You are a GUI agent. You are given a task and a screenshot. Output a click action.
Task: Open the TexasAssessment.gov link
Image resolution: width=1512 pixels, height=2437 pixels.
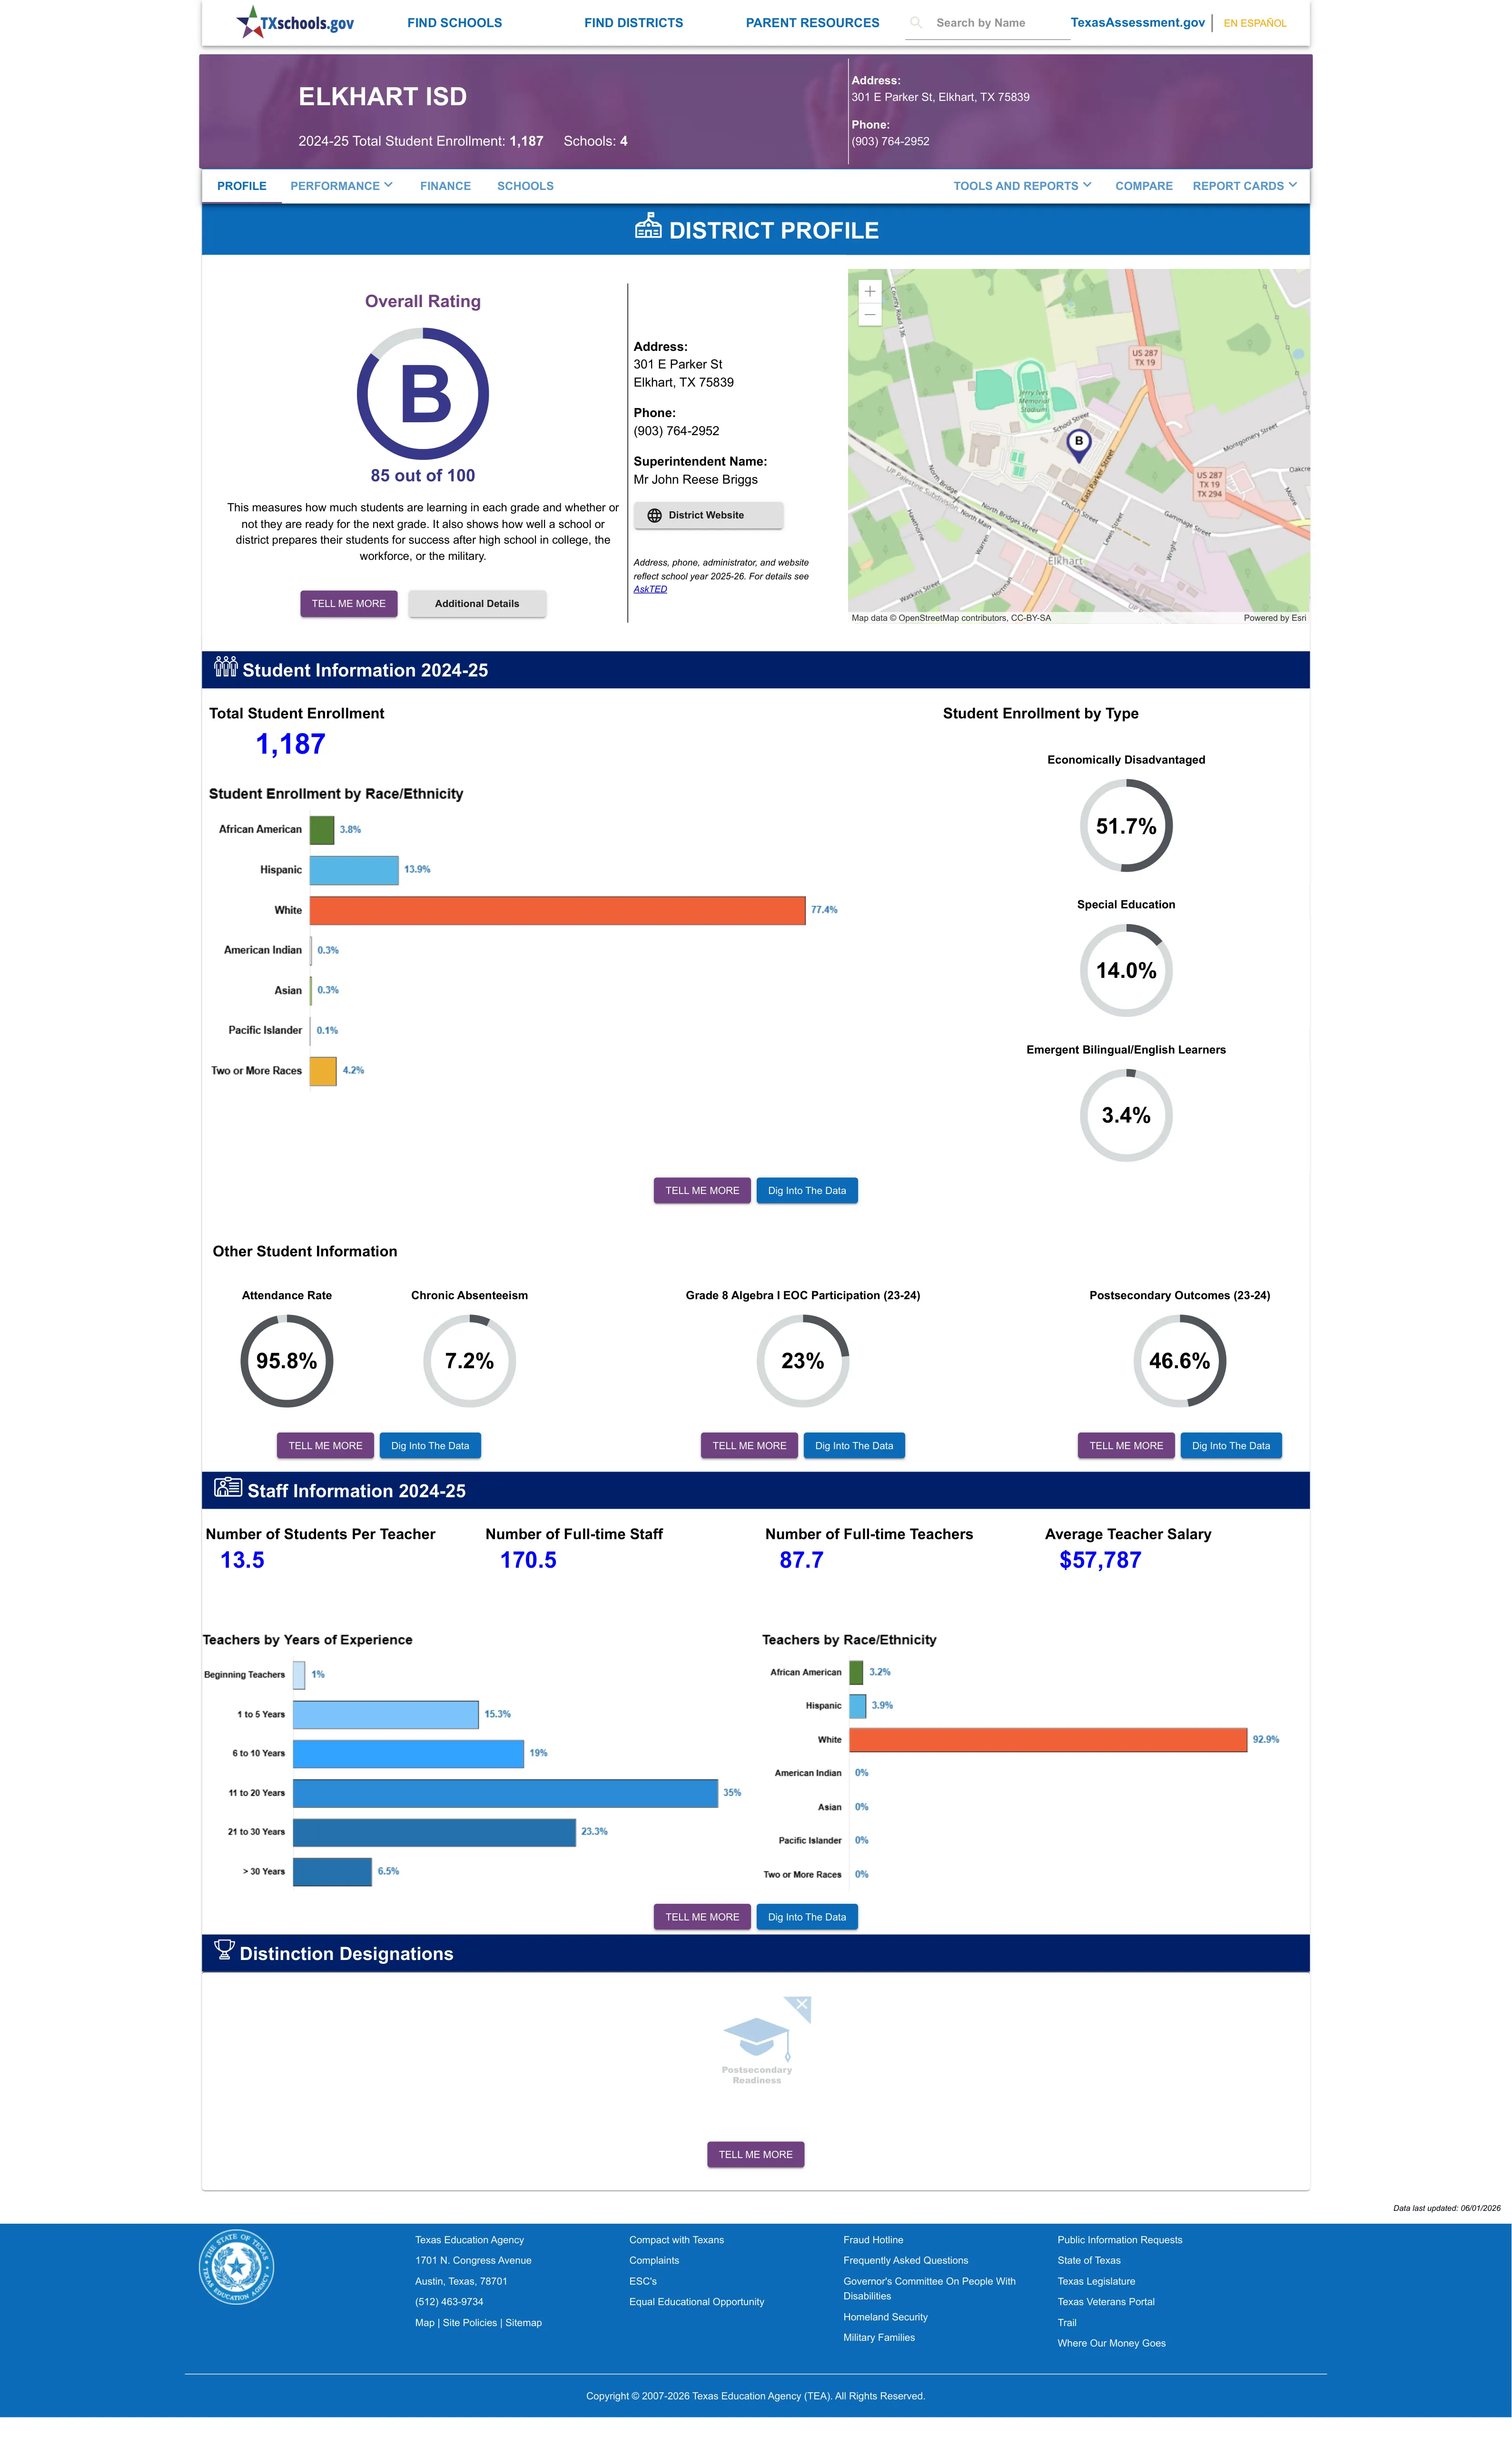pyautogui.click(x=1137, y=22)
